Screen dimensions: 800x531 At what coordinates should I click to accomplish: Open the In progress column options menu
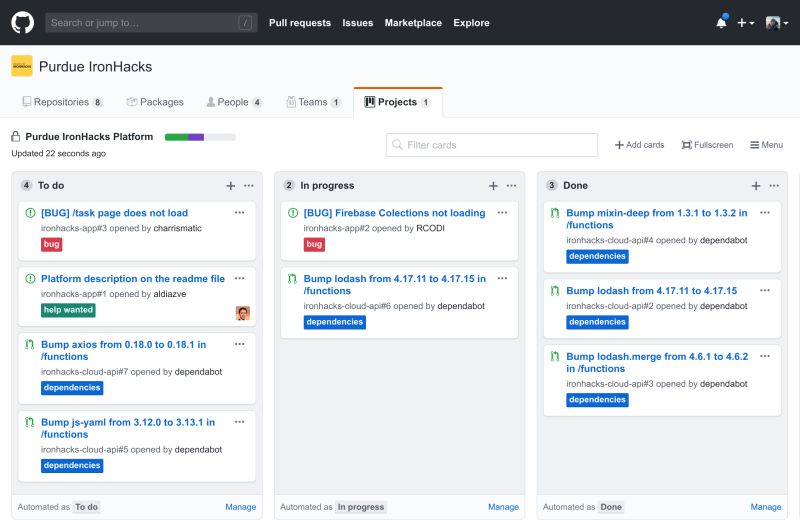(x=512, y=186)
